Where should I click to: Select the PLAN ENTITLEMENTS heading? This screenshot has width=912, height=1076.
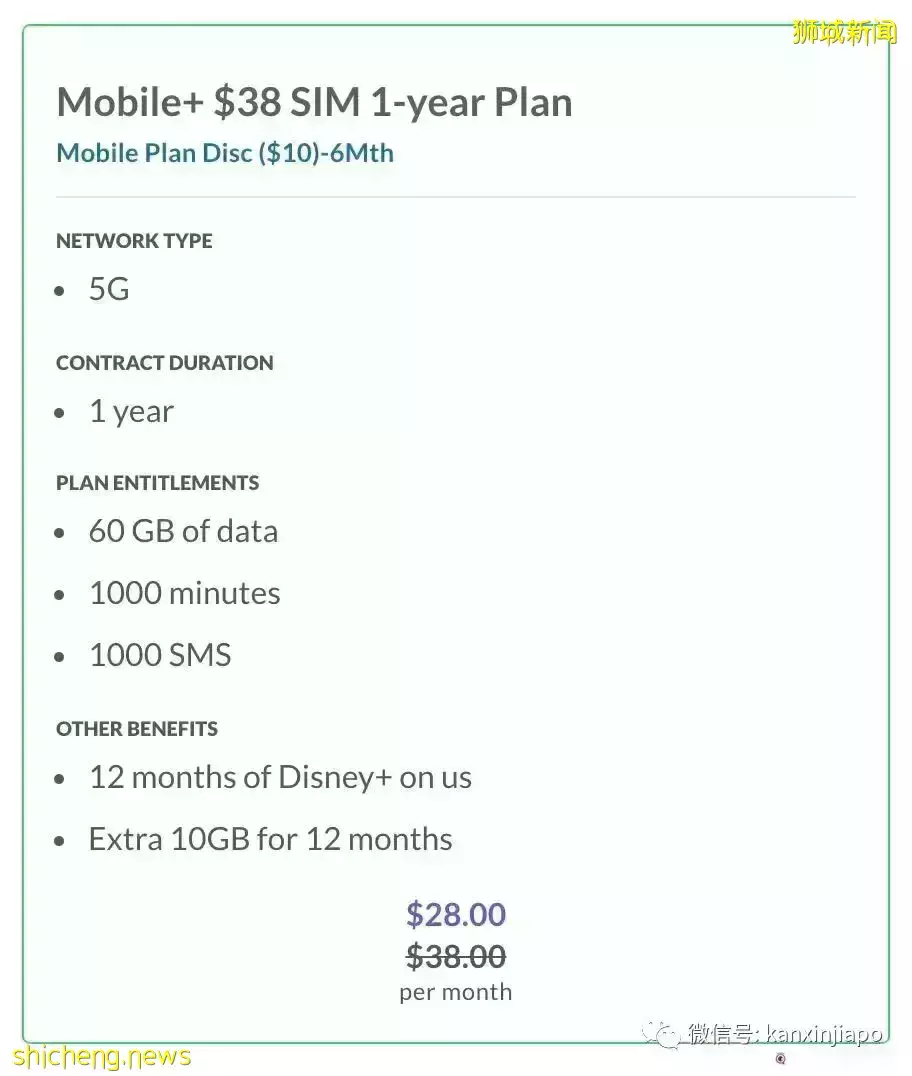point(158,483)
